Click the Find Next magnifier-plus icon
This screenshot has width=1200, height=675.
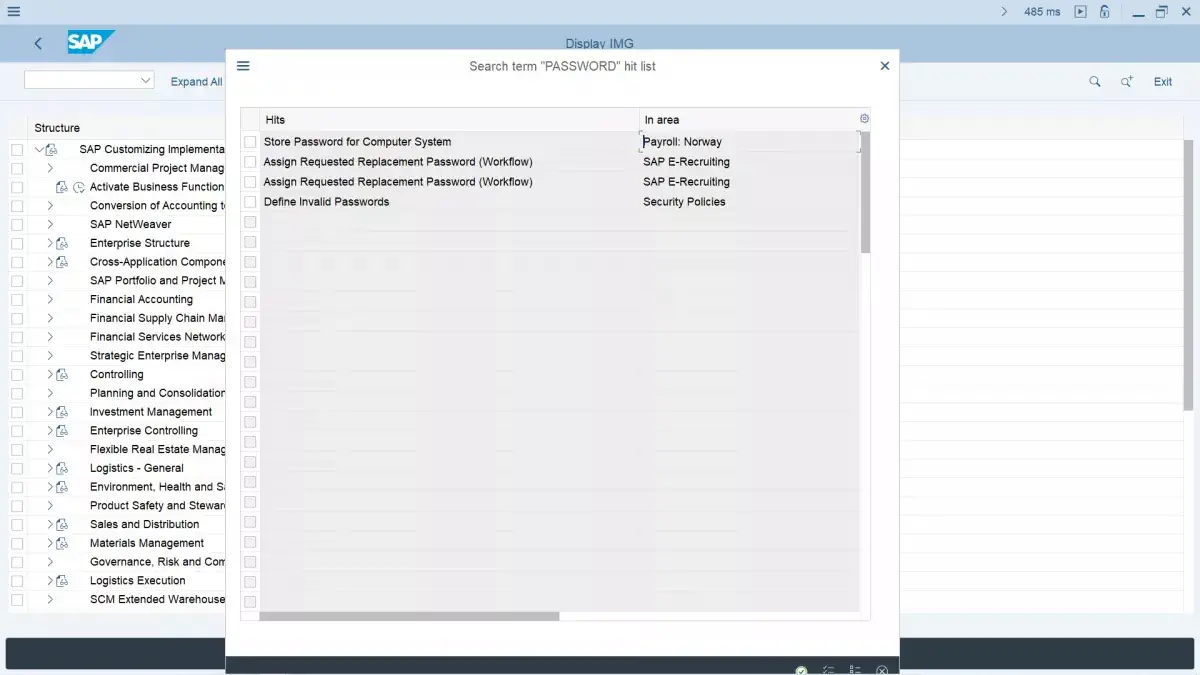[x=1127, y=82]
